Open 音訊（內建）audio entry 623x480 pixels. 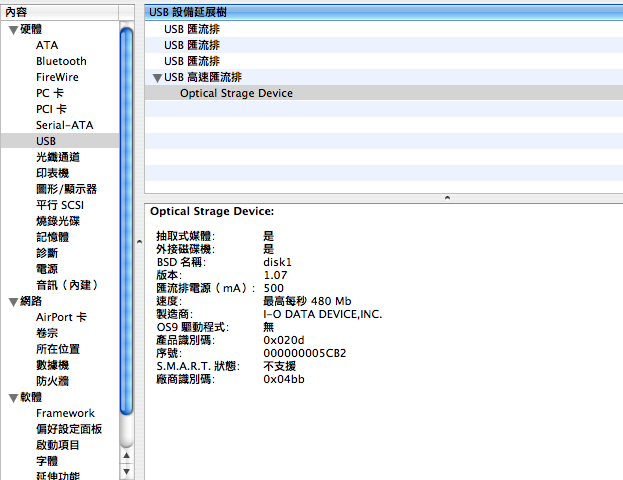(x=67, y=285)
